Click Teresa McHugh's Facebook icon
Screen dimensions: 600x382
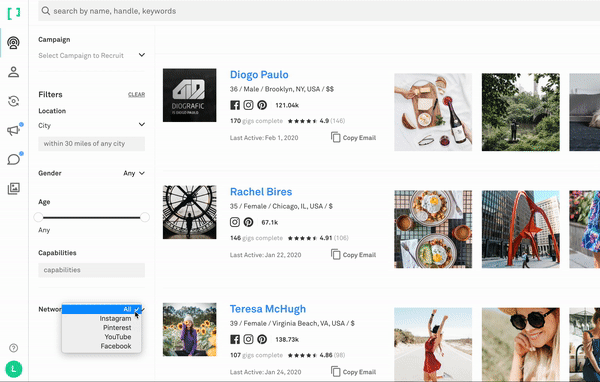(235, 339)
